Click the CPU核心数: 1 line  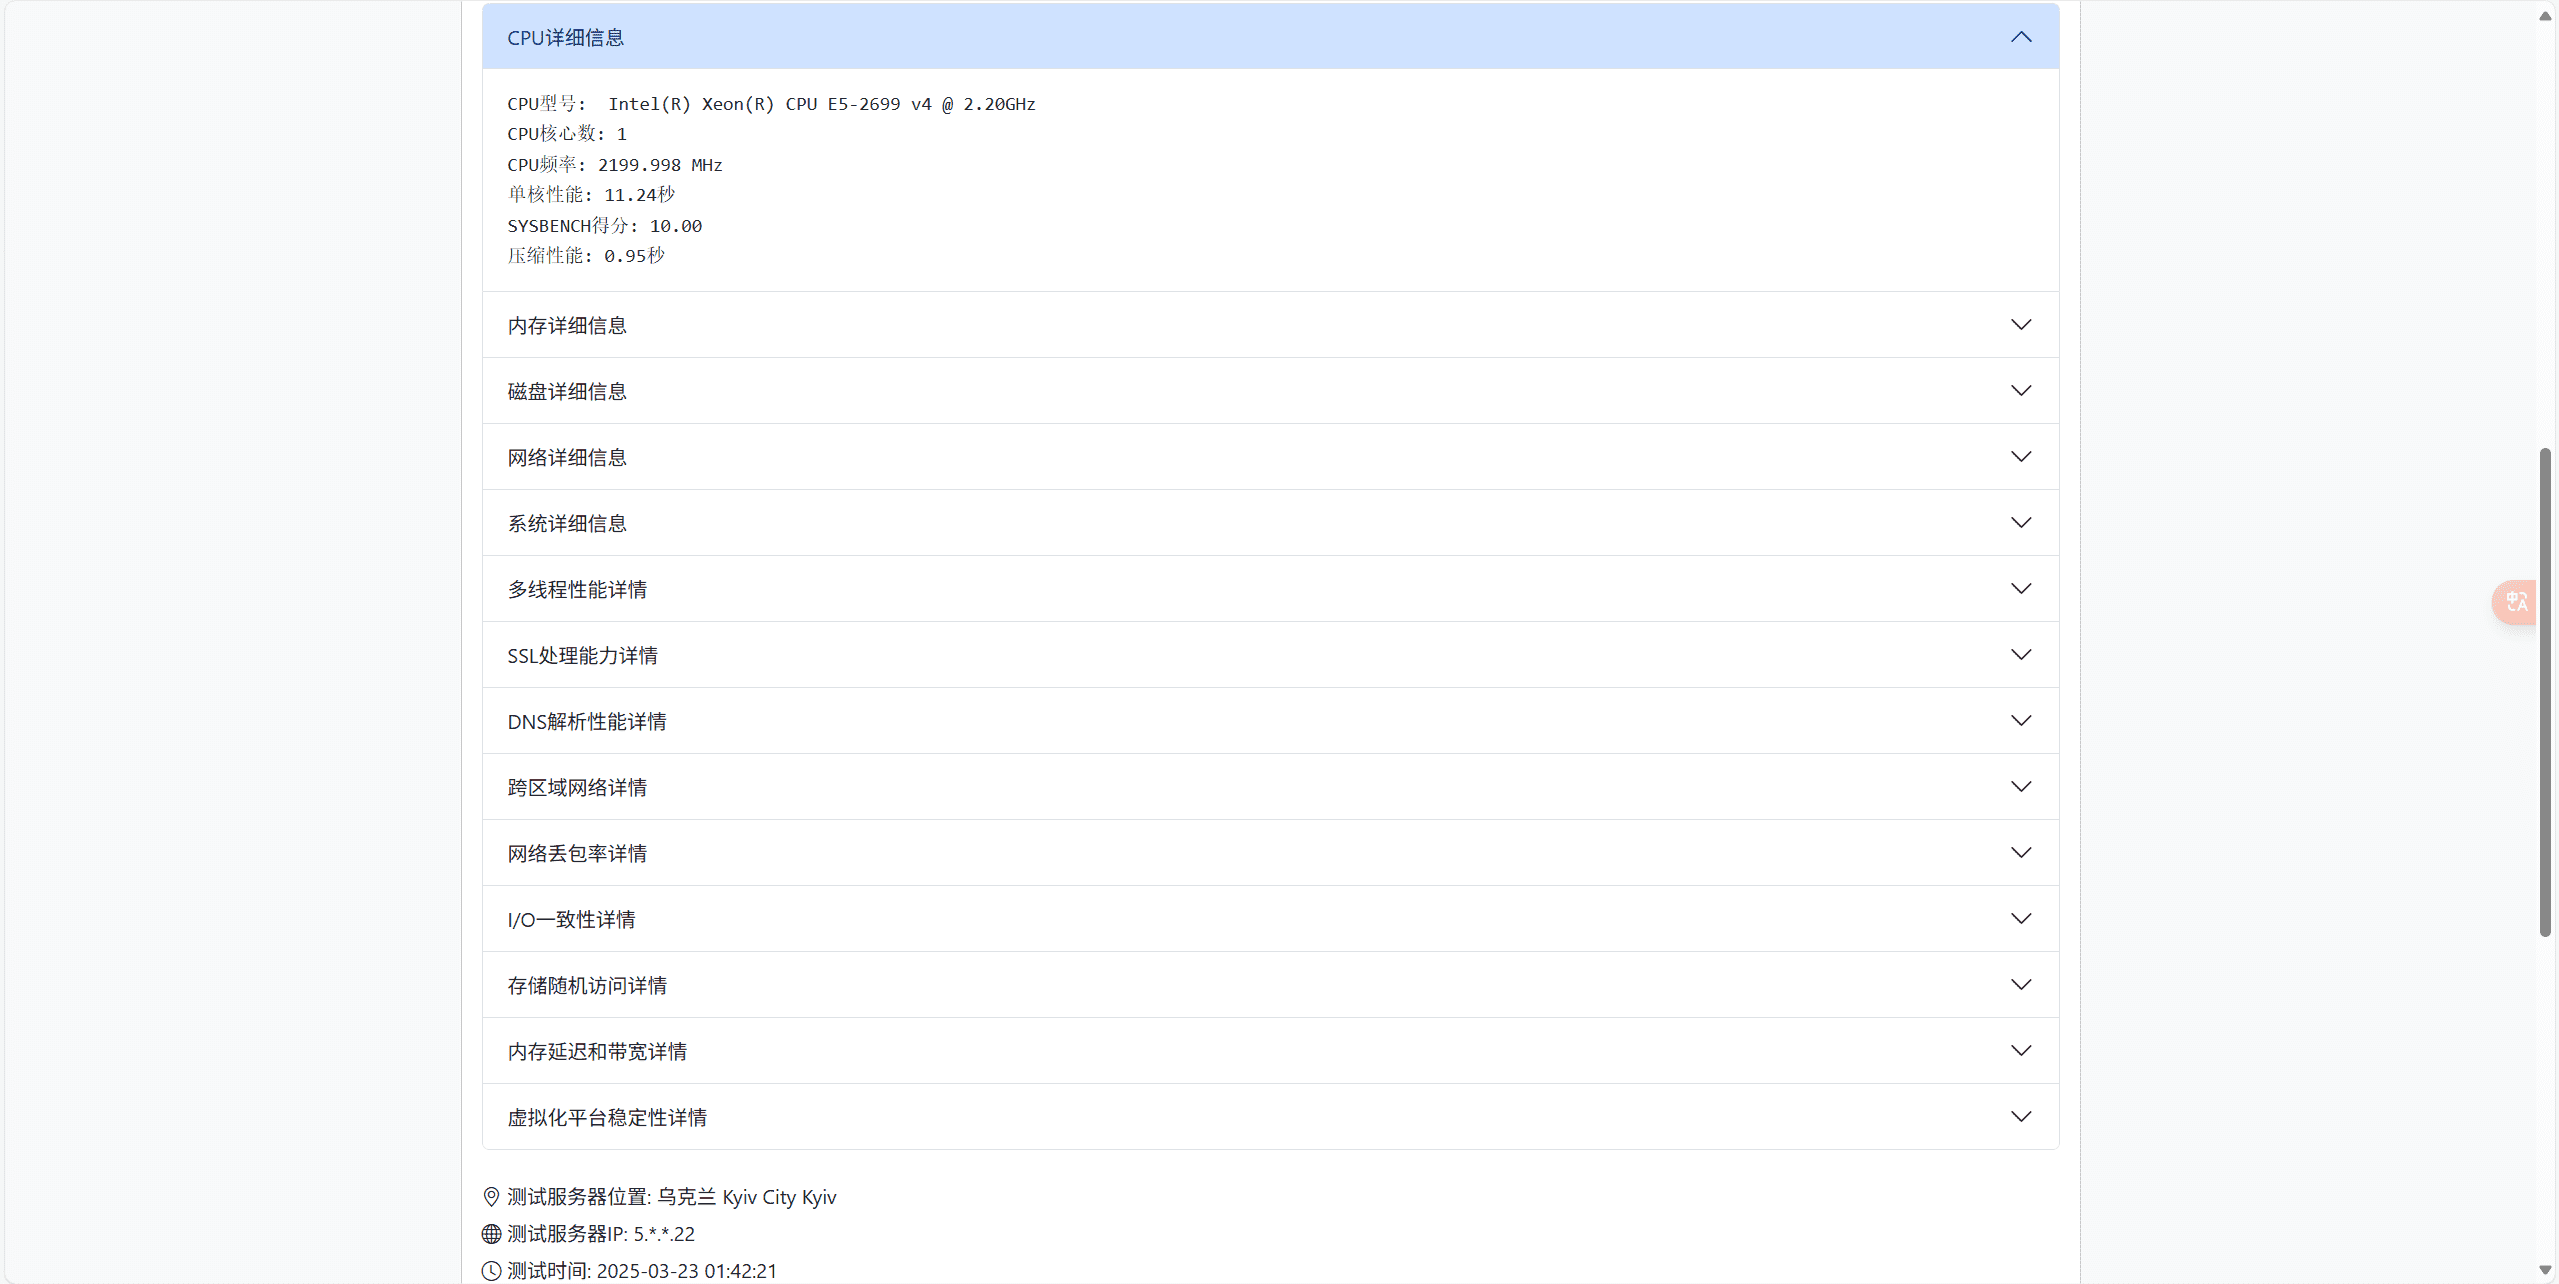tap(567, 134)
